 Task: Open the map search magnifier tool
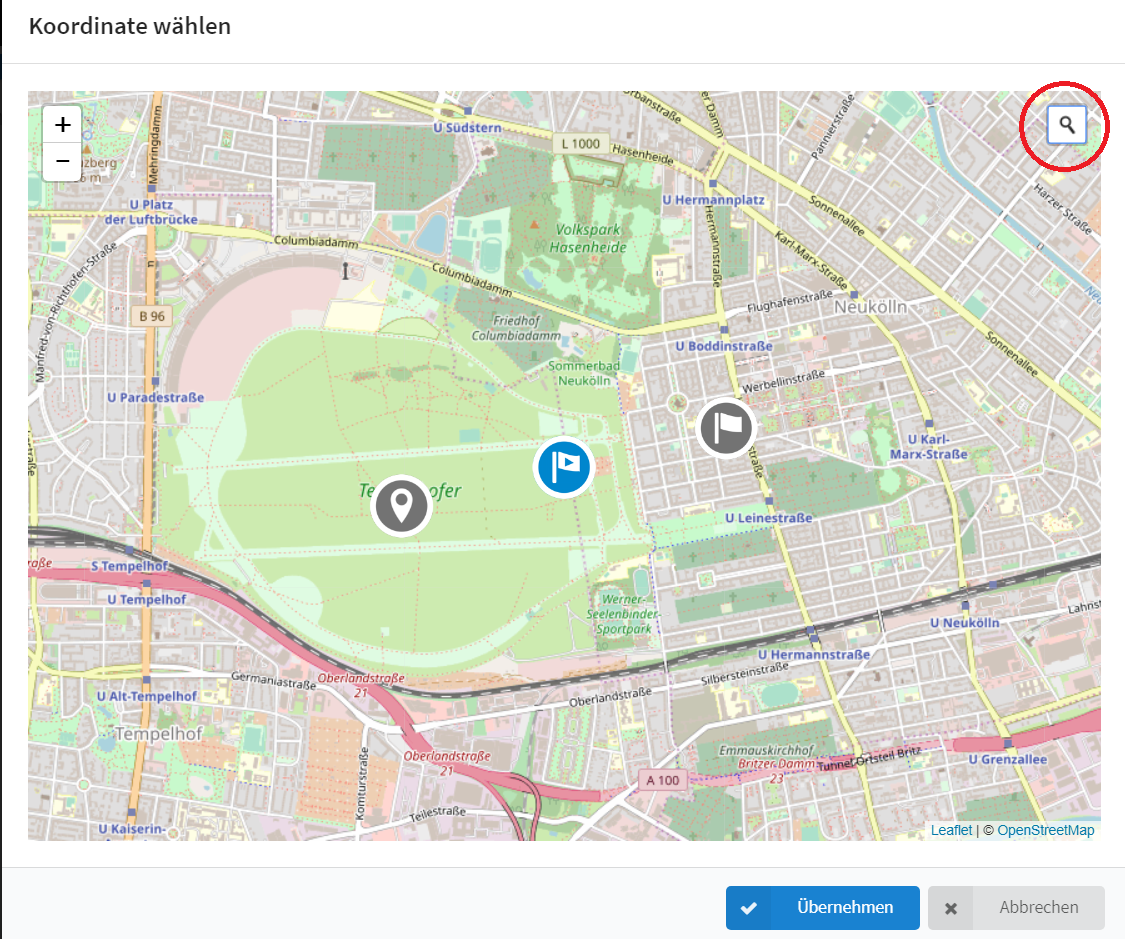tap(1067, 125)
